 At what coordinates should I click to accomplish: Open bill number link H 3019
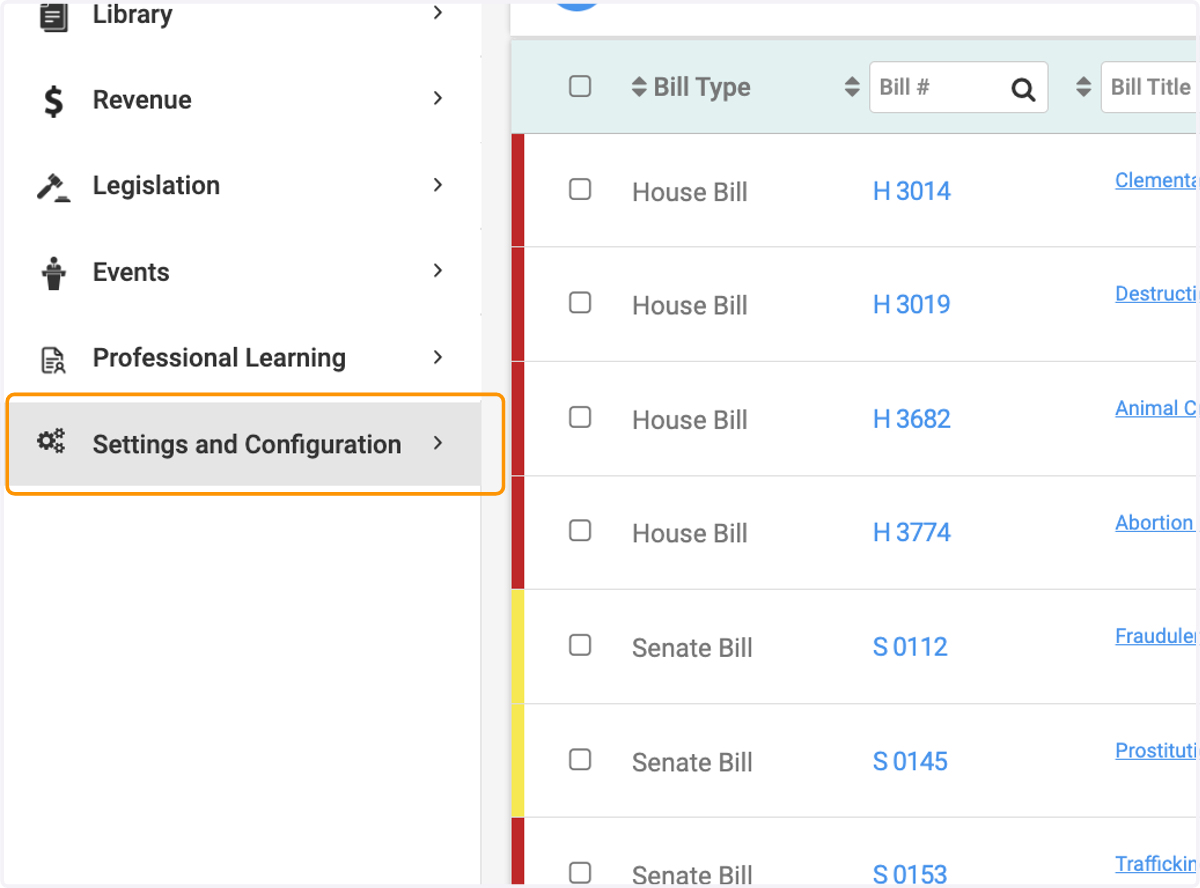[x=912, y=304]
